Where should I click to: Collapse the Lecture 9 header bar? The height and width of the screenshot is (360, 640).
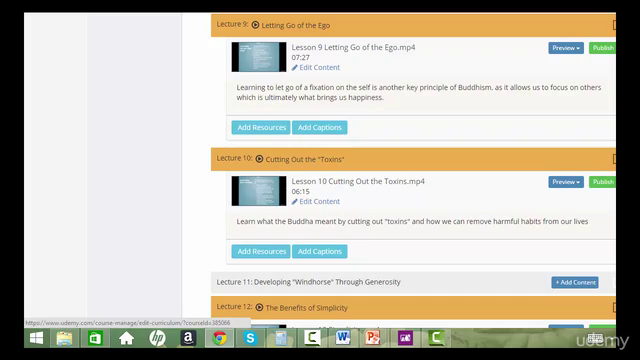[x=413, y=25]
